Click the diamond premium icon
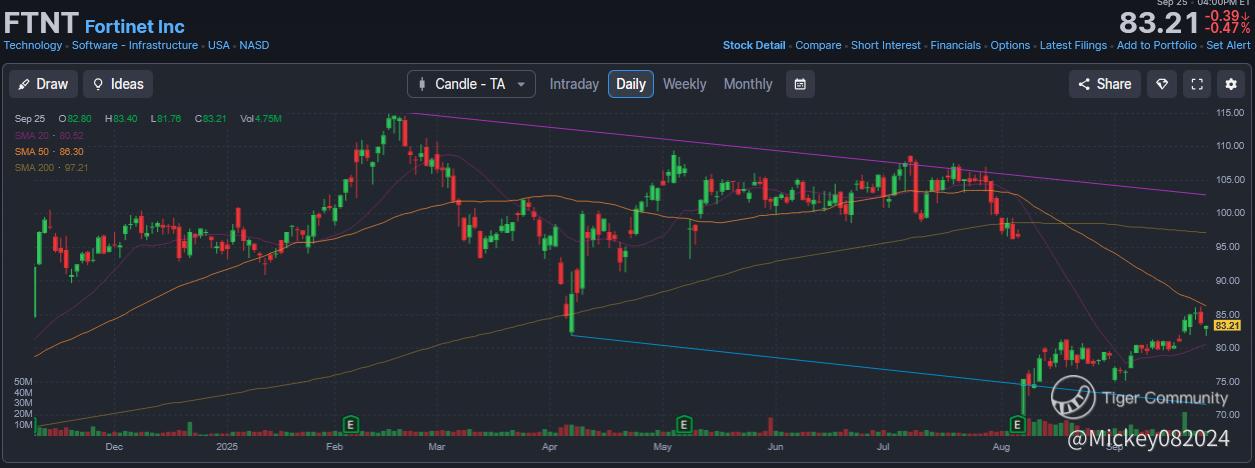This screenshot has width=1255, height=468. pos(1162,84)
